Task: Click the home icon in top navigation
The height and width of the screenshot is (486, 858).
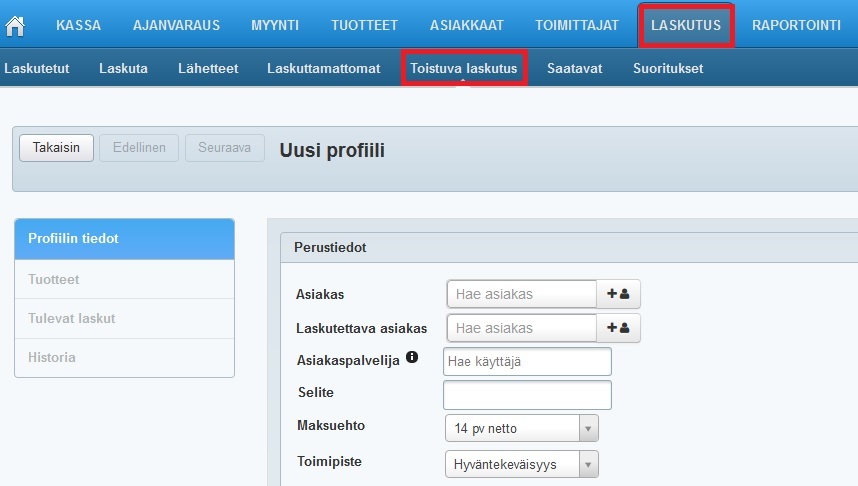Action: click(15, 26)
